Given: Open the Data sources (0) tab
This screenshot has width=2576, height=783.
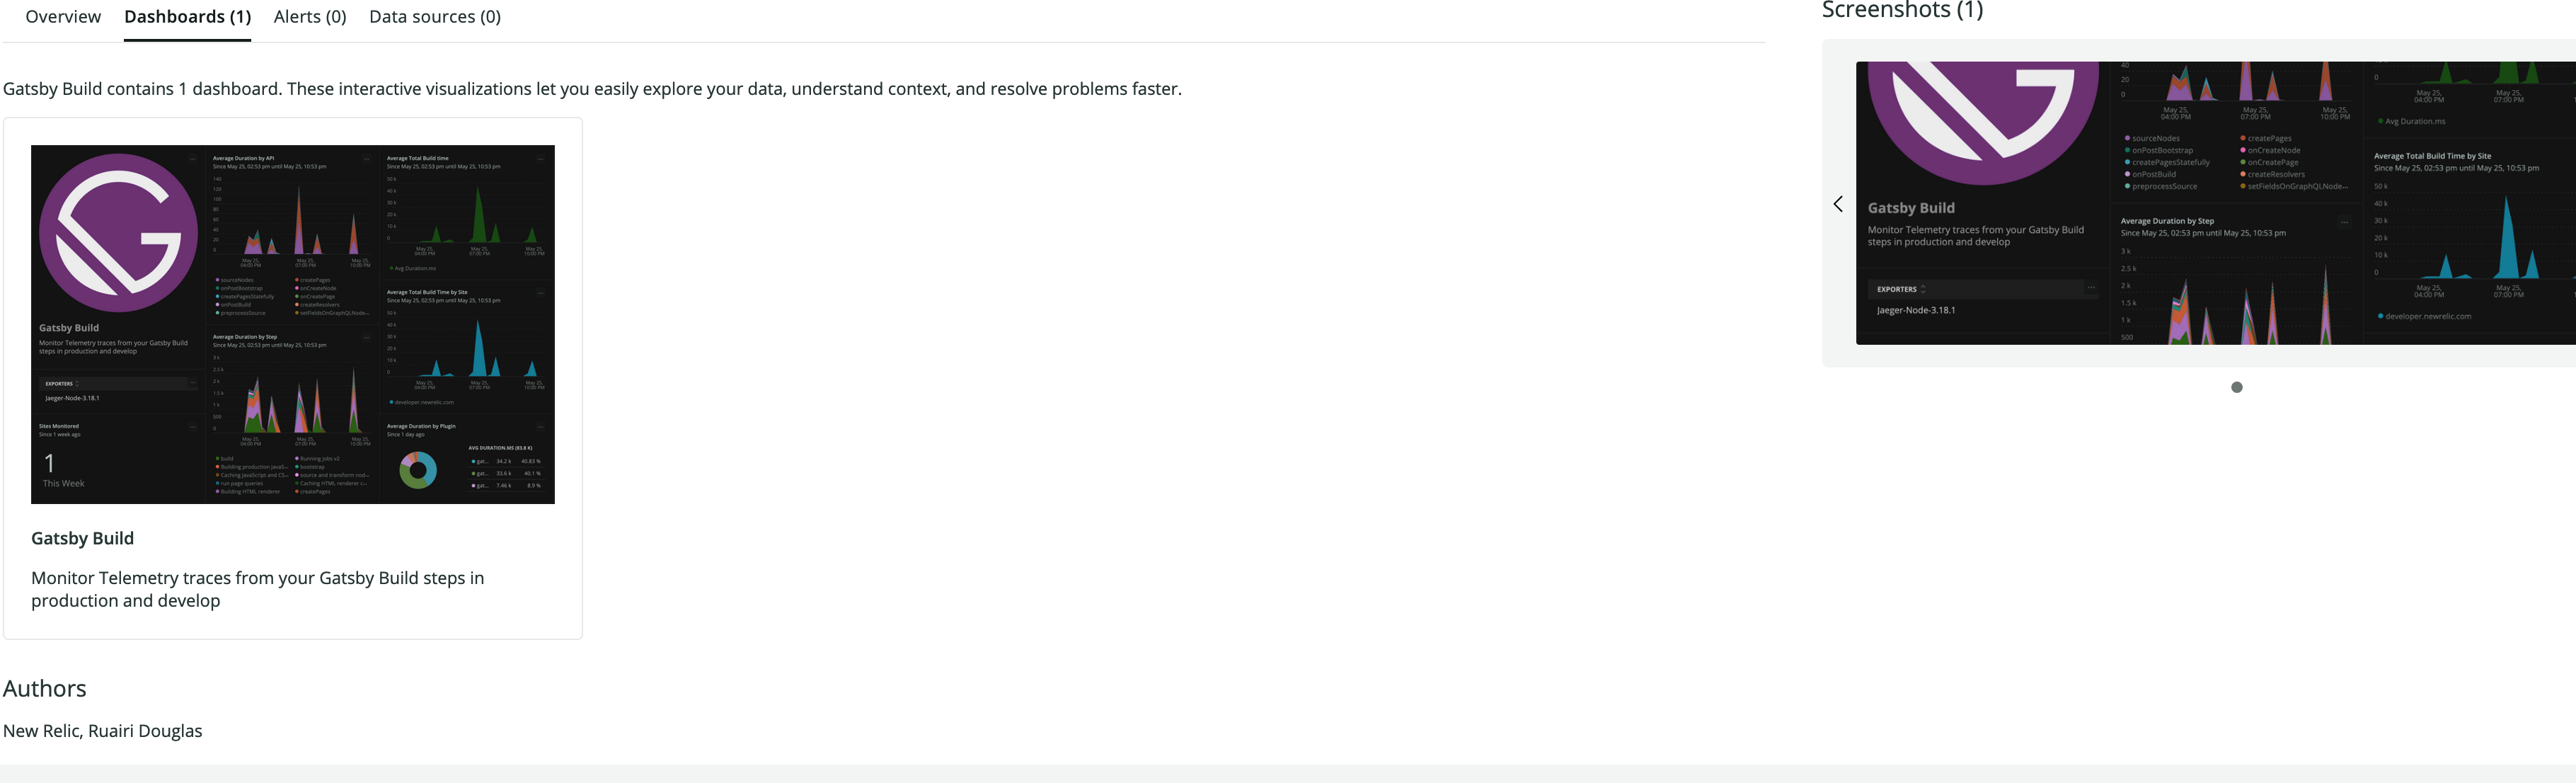Looking at the screenshot, I should click(434, 16).
